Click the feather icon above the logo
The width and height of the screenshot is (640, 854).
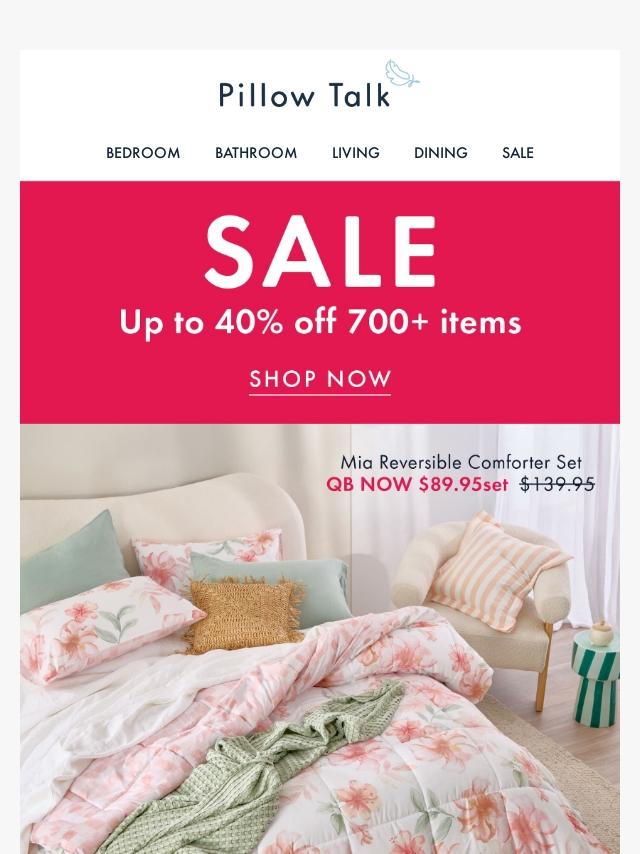(402, 73)
